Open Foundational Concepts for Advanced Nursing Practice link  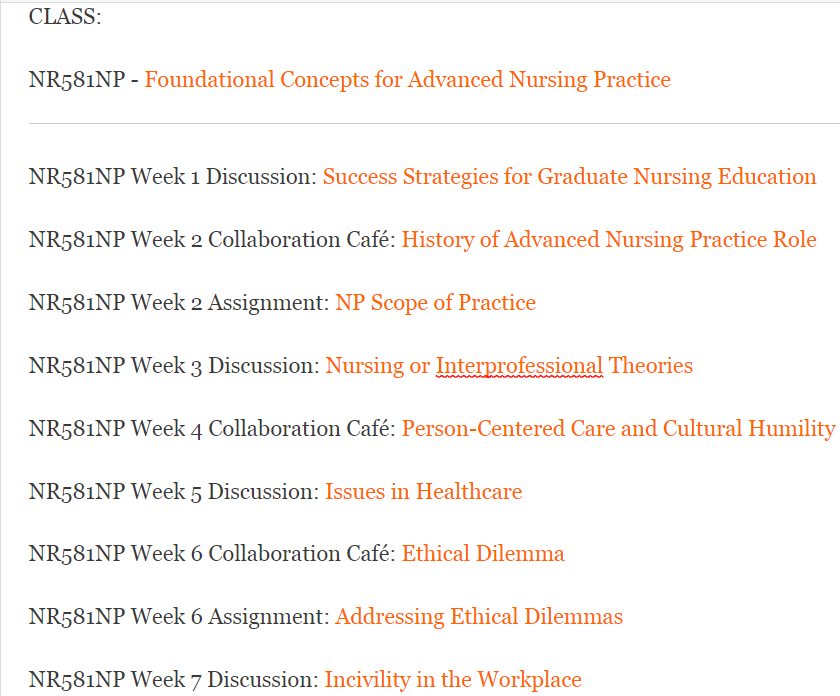(x=407, y=80)
